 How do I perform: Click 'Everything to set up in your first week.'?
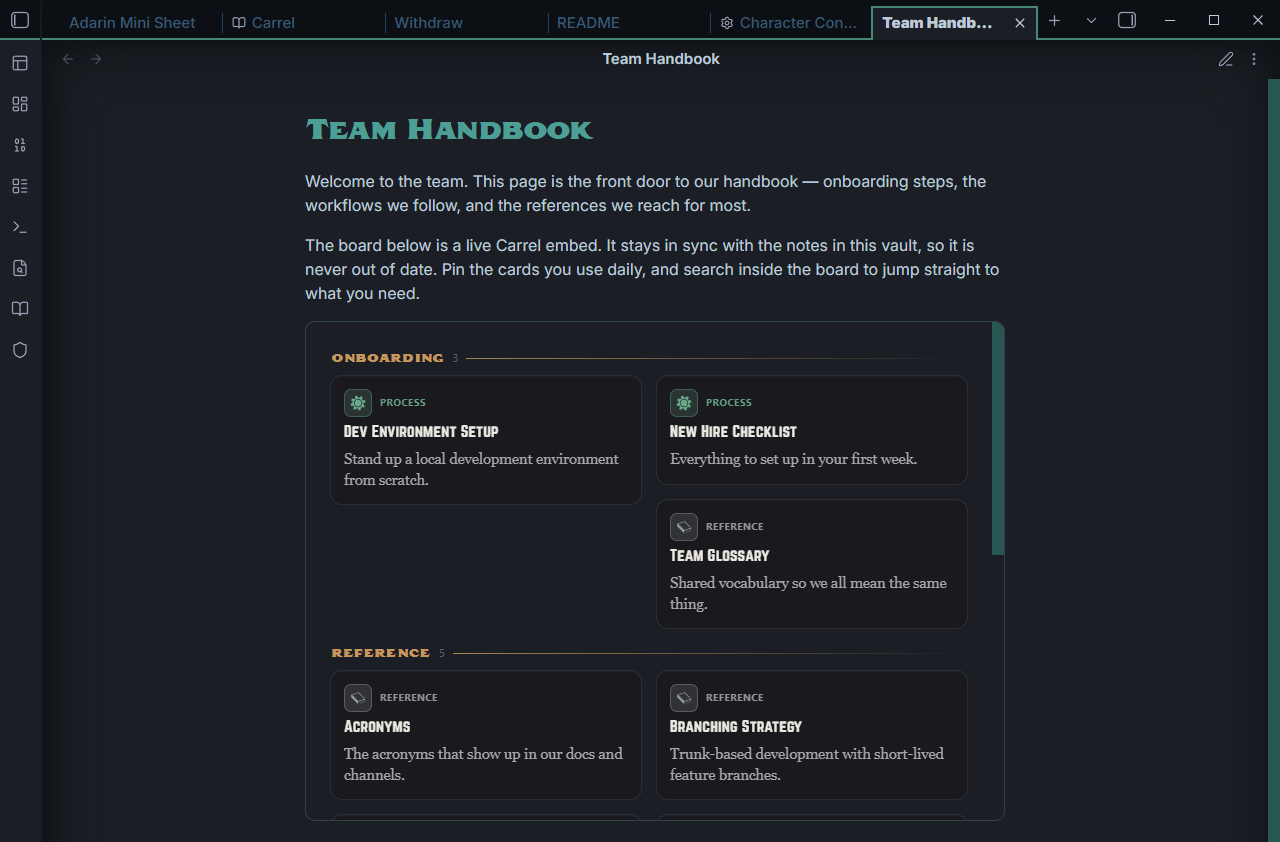point(794,459)
